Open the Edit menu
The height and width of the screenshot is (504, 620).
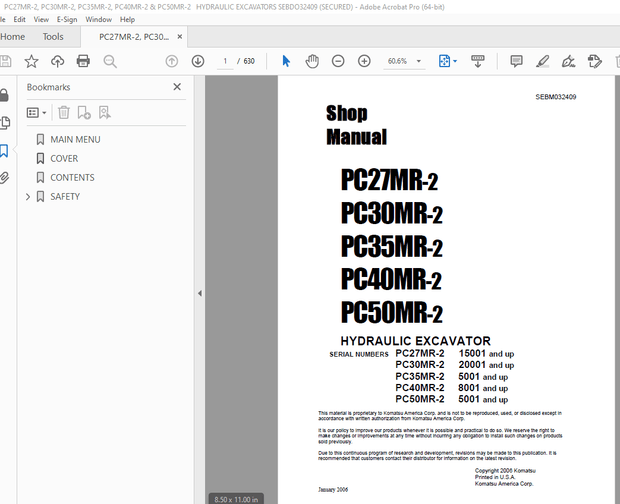19,19
